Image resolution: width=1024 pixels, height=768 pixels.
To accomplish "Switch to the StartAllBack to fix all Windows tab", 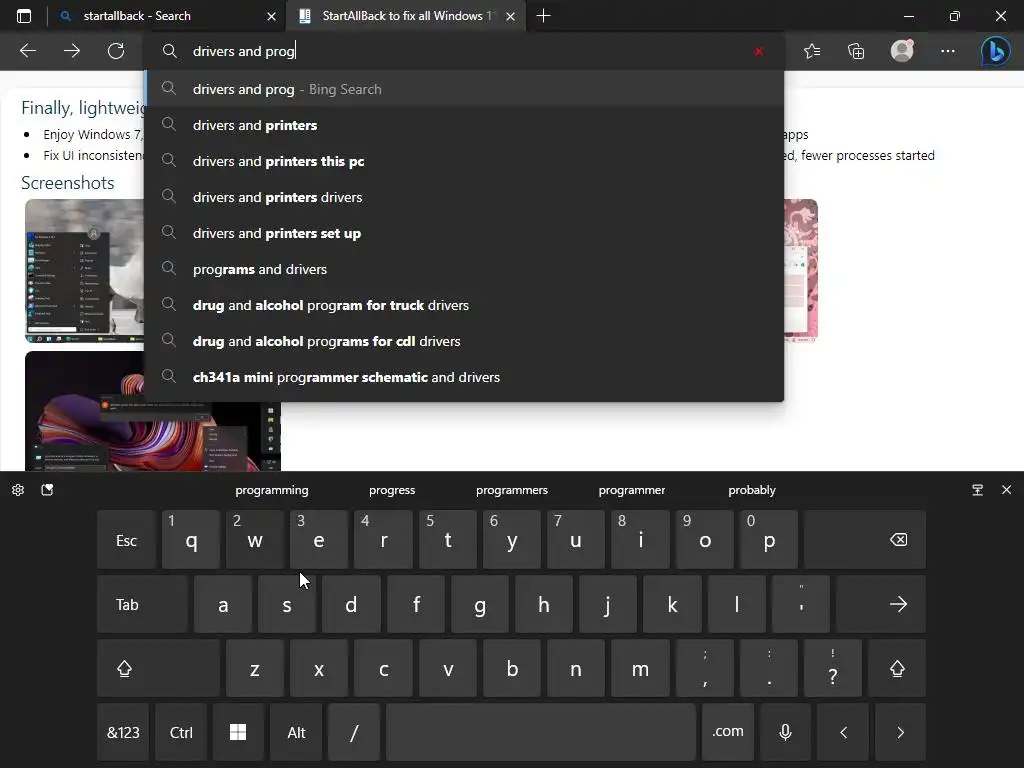I will 405,16.
